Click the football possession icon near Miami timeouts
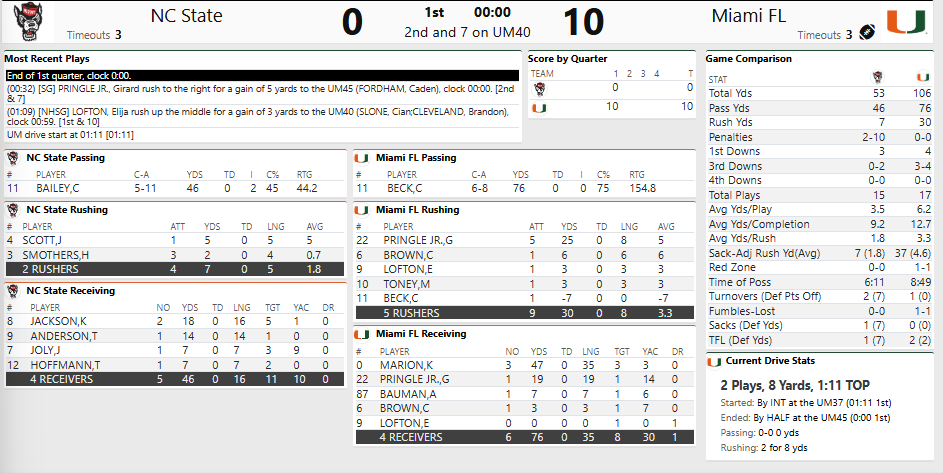 click(867, 33)
